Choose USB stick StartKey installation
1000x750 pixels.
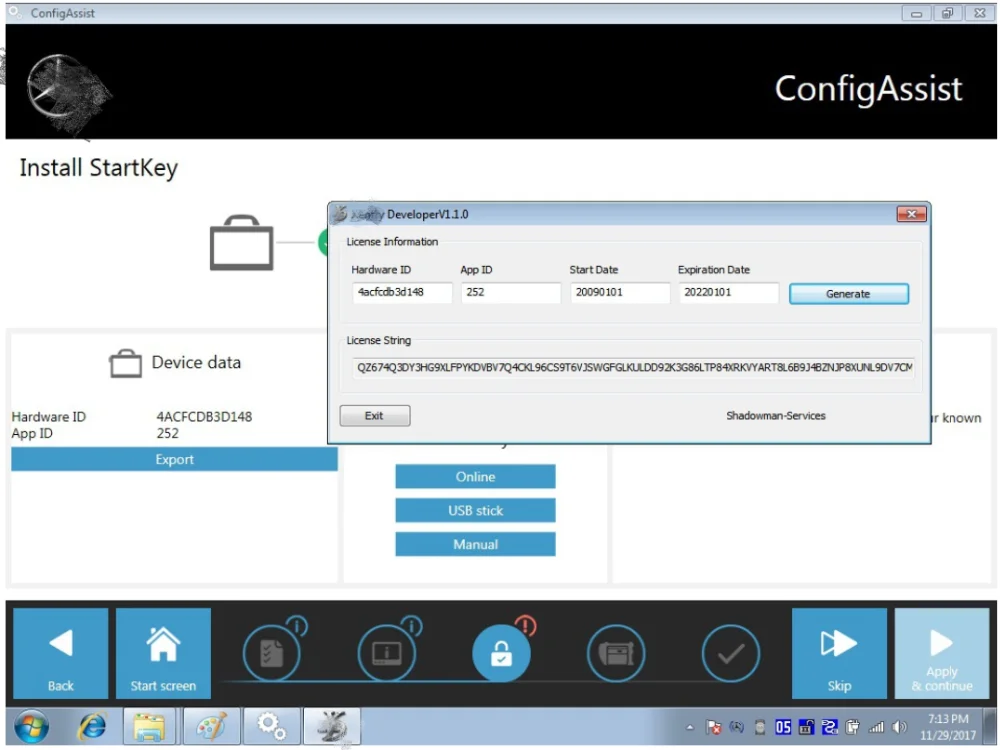[x=475, y=510]
